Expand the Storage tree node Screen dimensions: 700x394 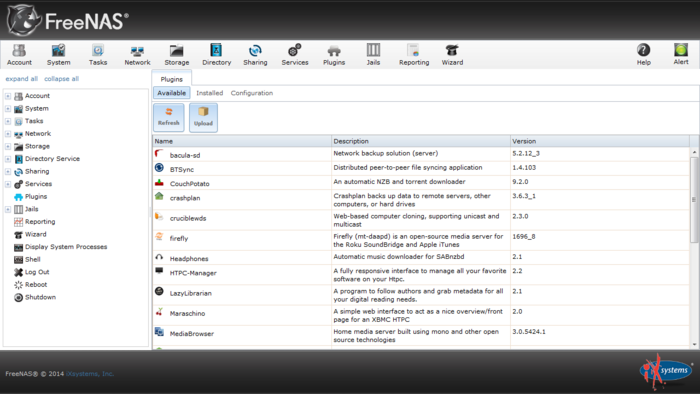[x=8, y=146]
